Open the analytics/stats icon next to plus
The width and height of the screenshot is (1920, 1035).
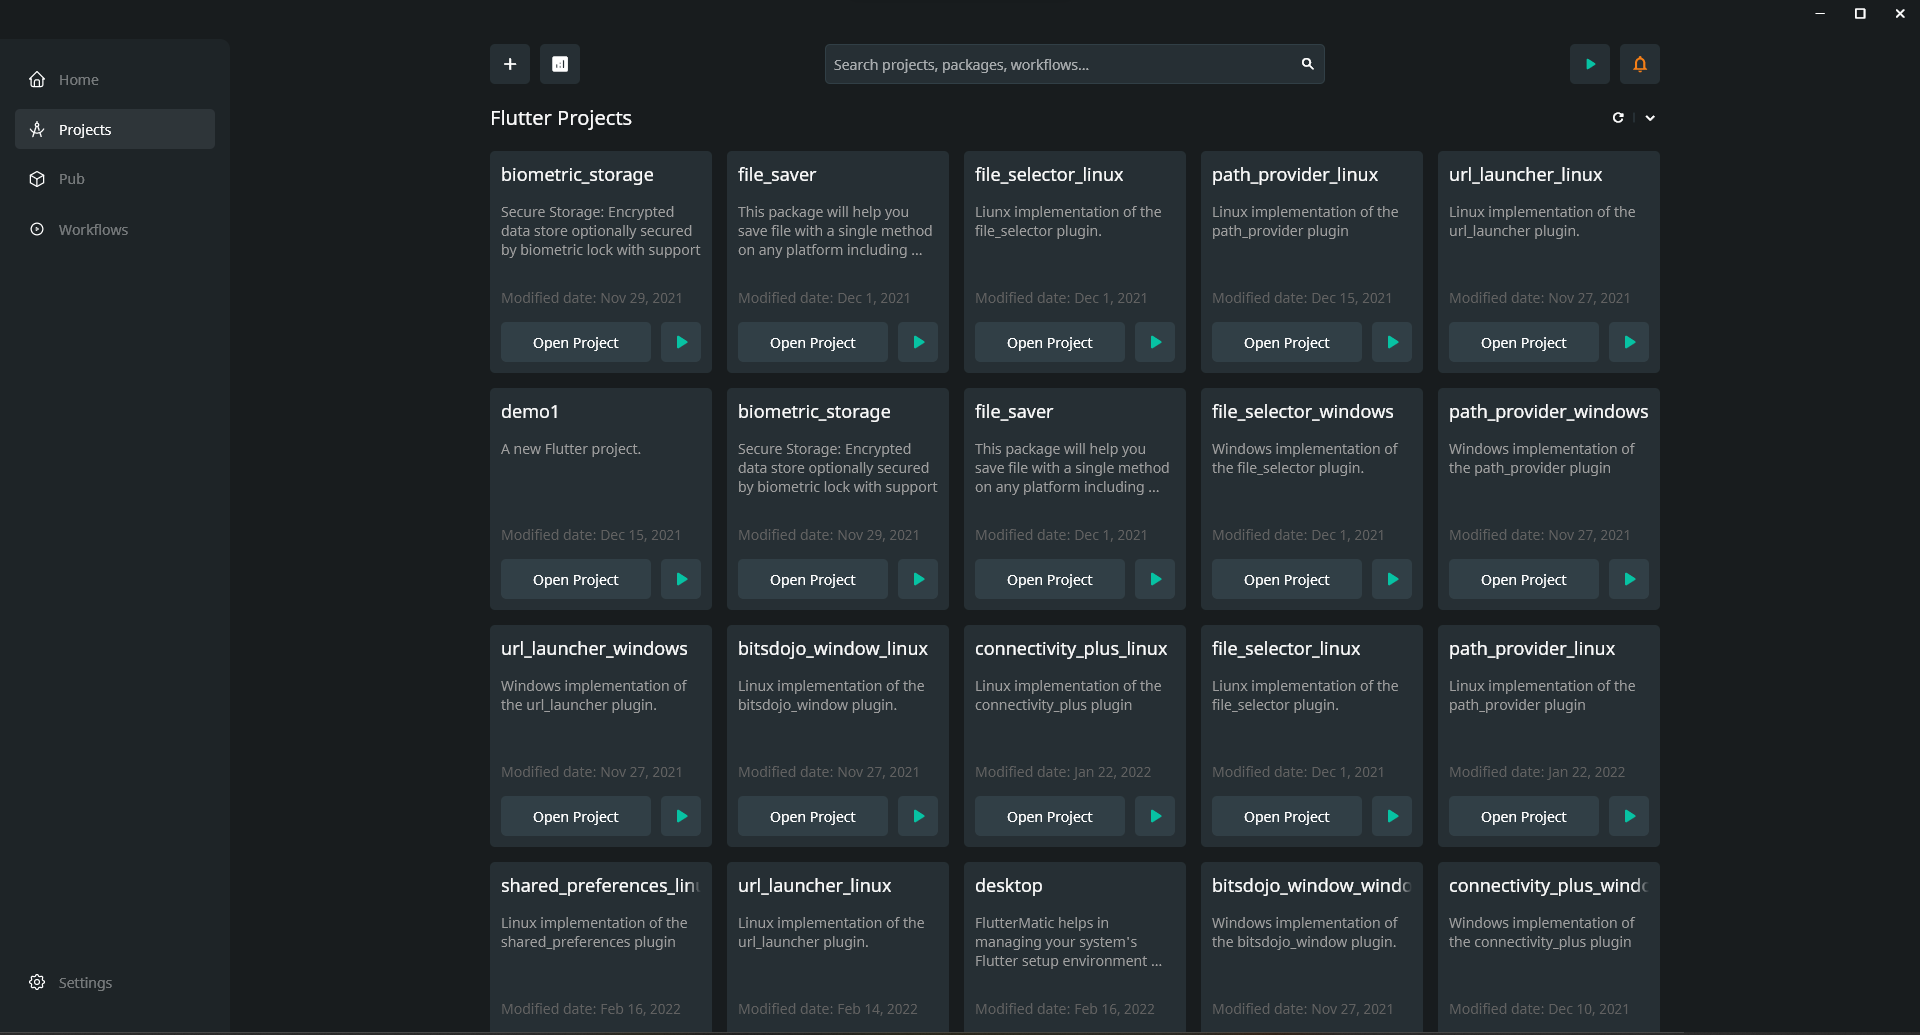(x=560, y=63)
